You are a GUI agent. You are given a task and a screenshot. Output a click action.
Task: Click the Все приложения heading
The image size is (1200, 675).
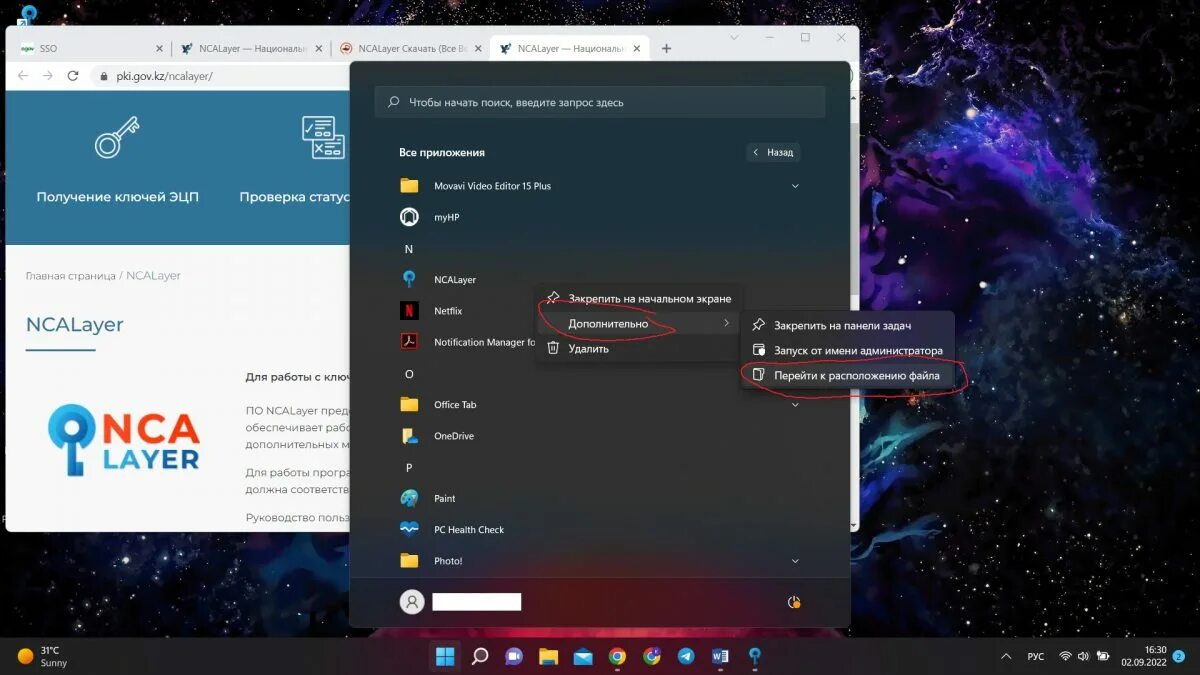pyautogui.click(x=442, y=152)
